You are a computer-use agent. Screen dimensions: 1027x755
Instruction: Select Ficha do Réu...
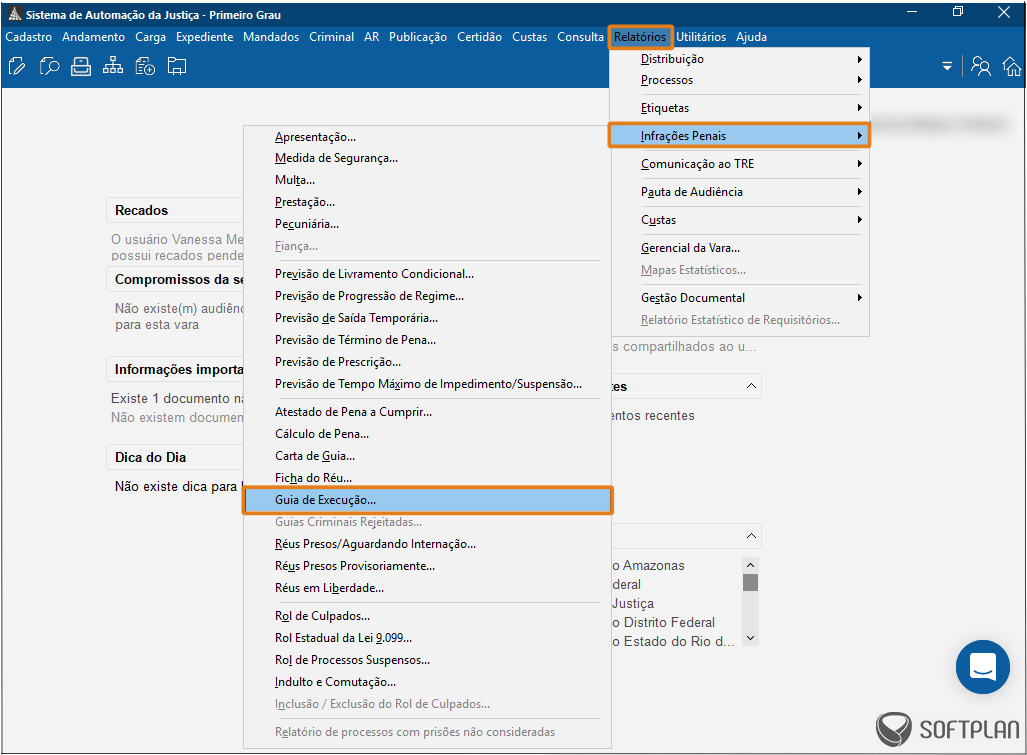427,478
